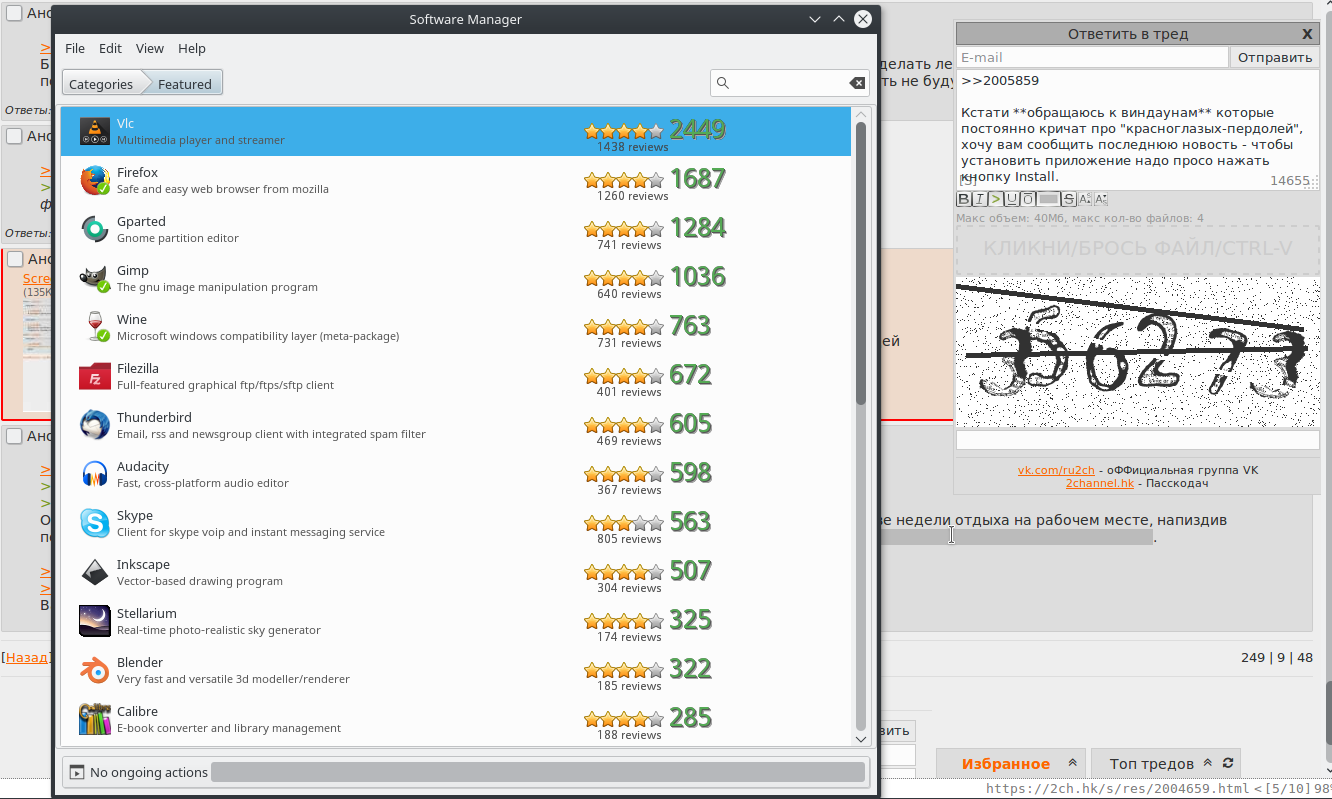Insert quote marker in reply form
Viewport: 1332px width, 799px height.
click(x=995, y=199)
